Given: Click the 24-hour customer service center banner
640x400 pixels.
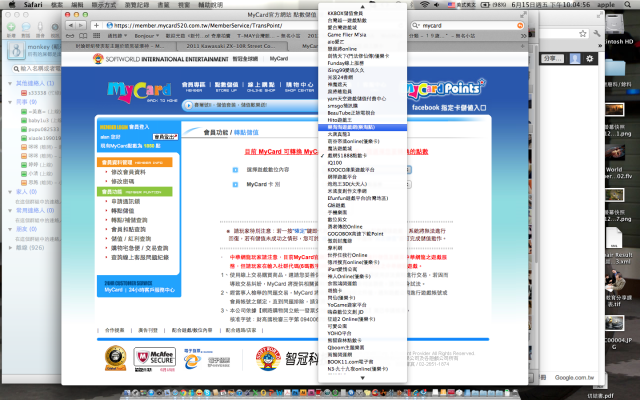Looking at the screenshot, I should coord(139,286).
